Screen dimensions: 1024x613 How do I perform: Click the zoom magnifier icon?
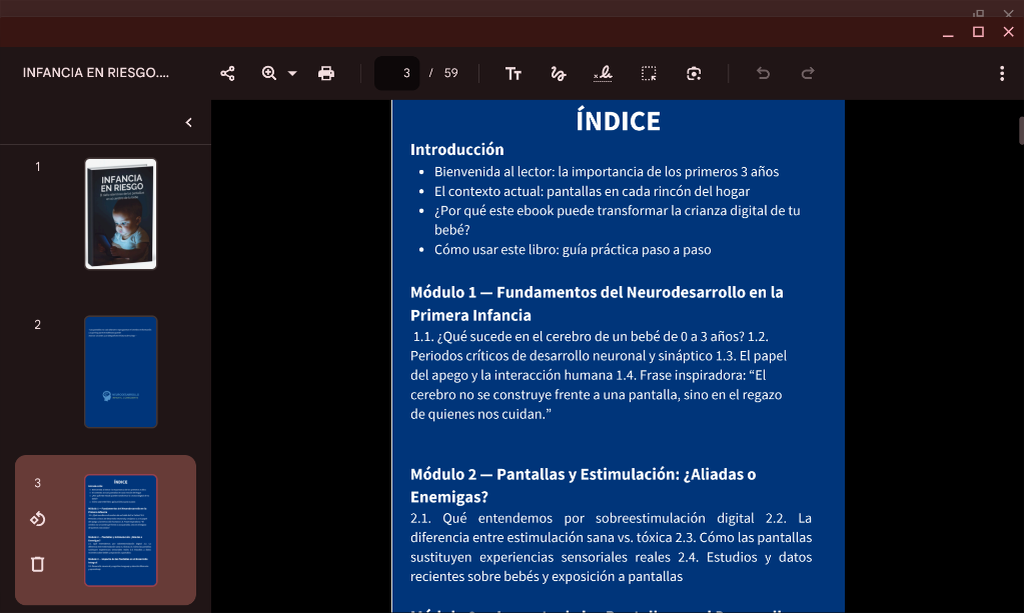point(269,73)
